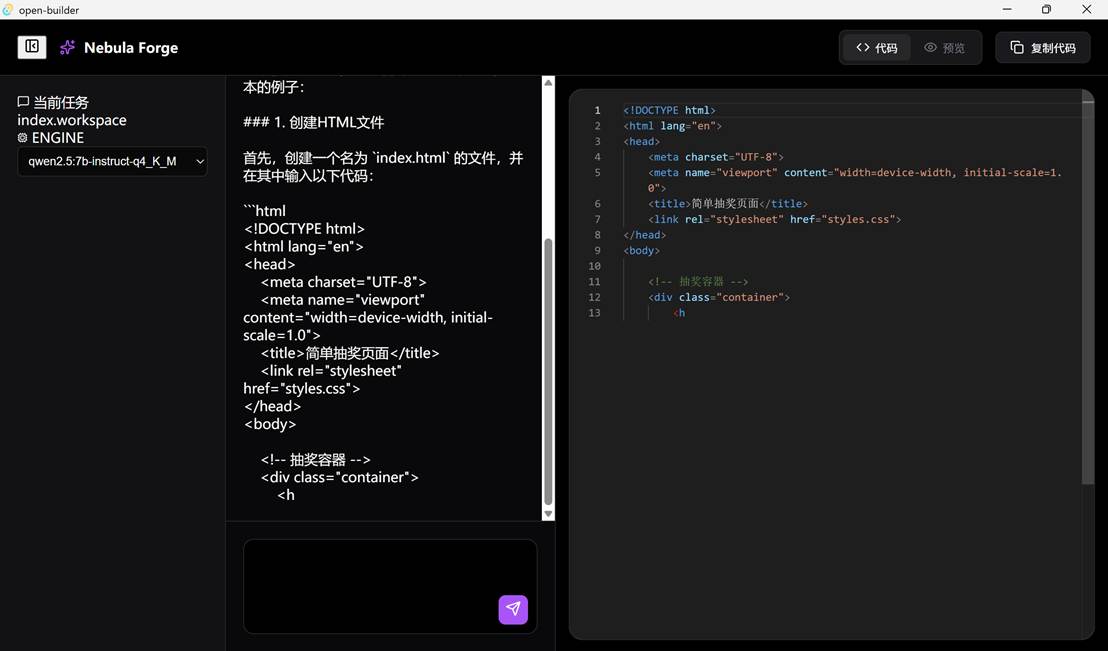The height and width of the screenshot is (651, 1108).
Task: Click the ENGINE gear icon
Action: tap(23, 137)
